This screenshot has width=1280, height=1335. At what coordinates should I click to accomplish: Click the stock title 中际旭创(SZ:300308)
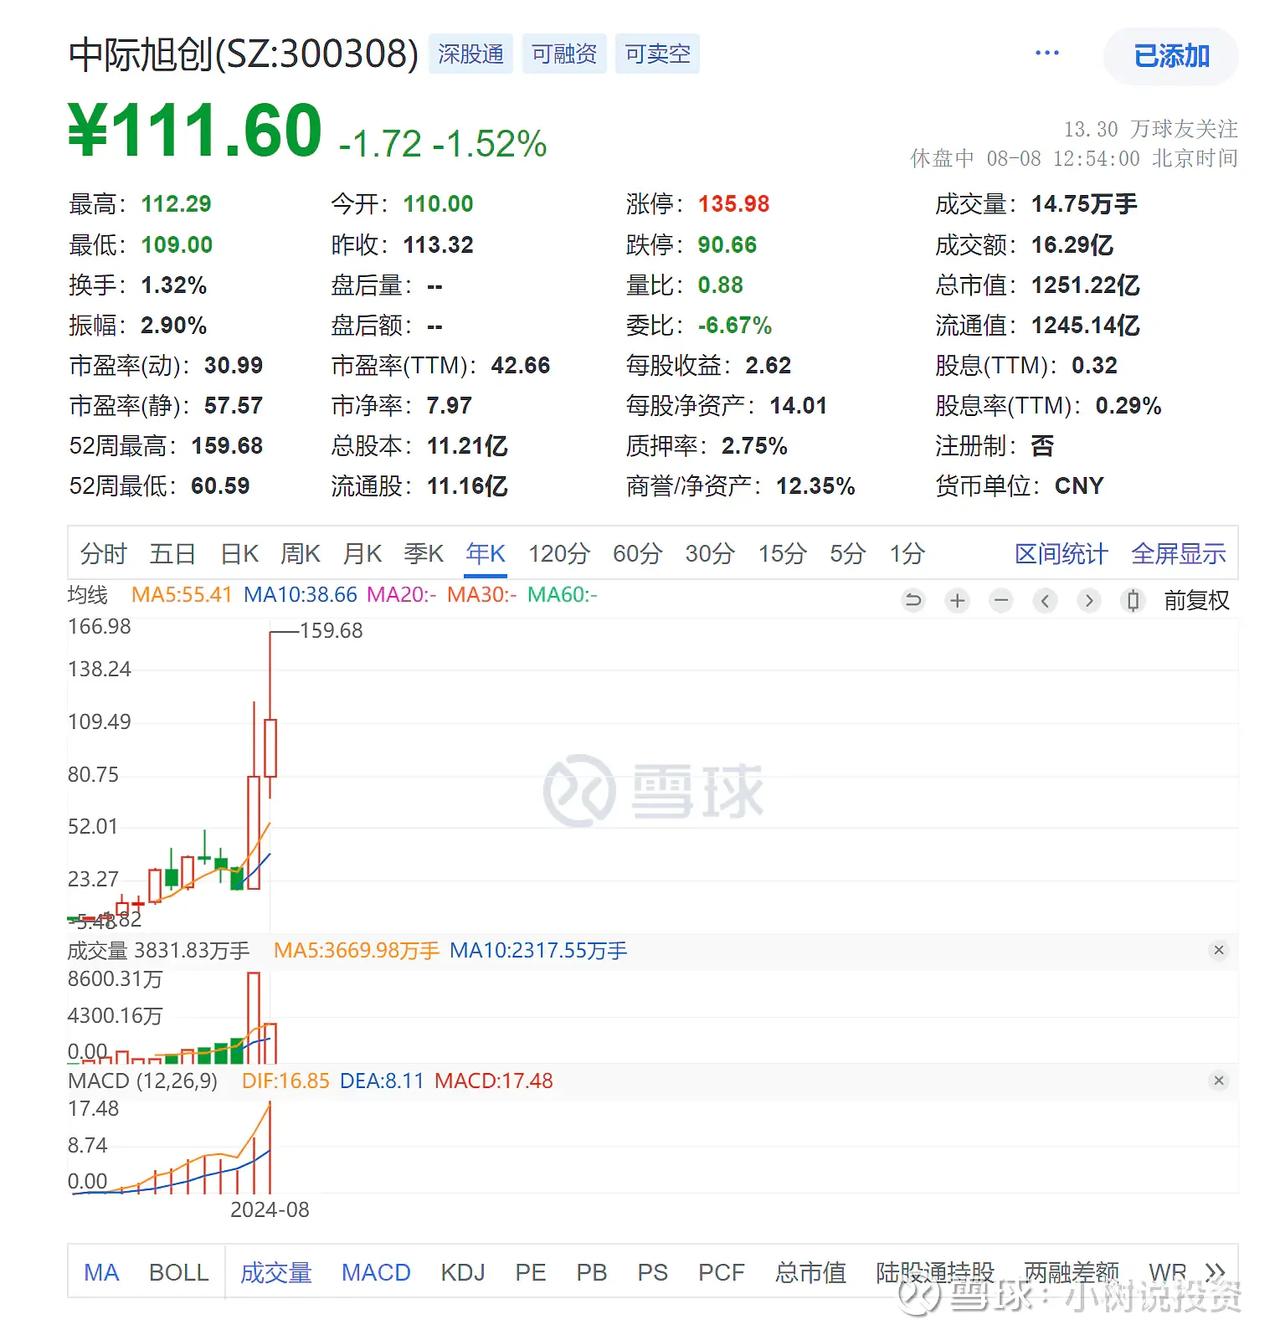pyautogui.click(x=243, y=54)
